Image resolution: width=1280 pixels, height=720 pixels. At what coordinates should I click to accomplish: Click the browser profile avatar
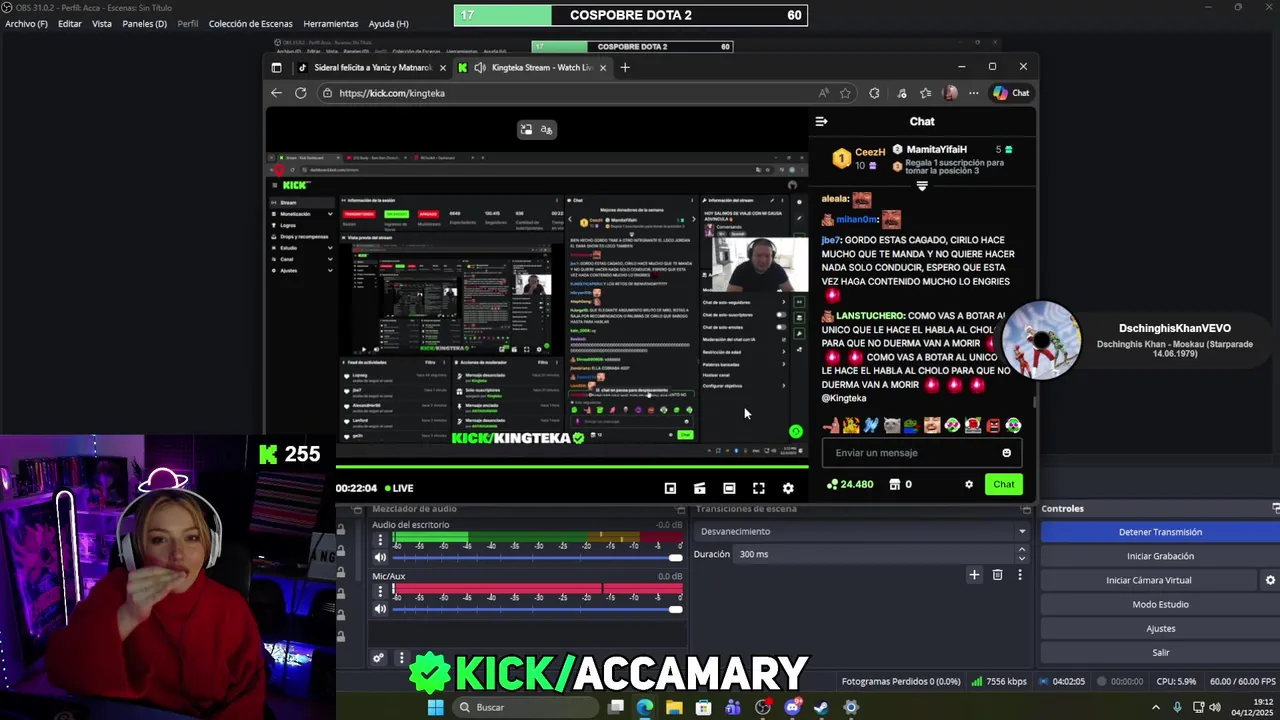pos(950,93)
